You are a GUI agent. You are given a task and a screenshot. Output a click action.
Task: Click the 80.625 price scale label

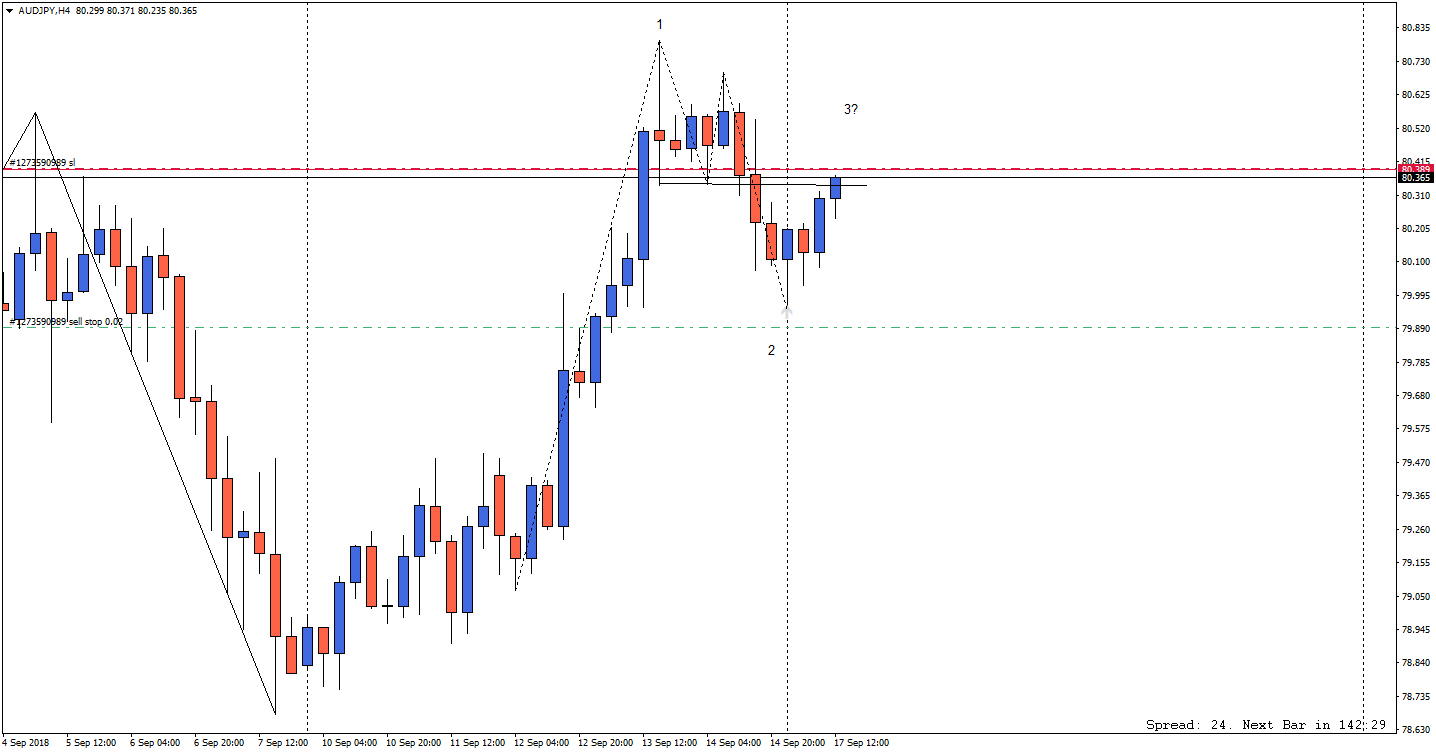coord(1414,95)
